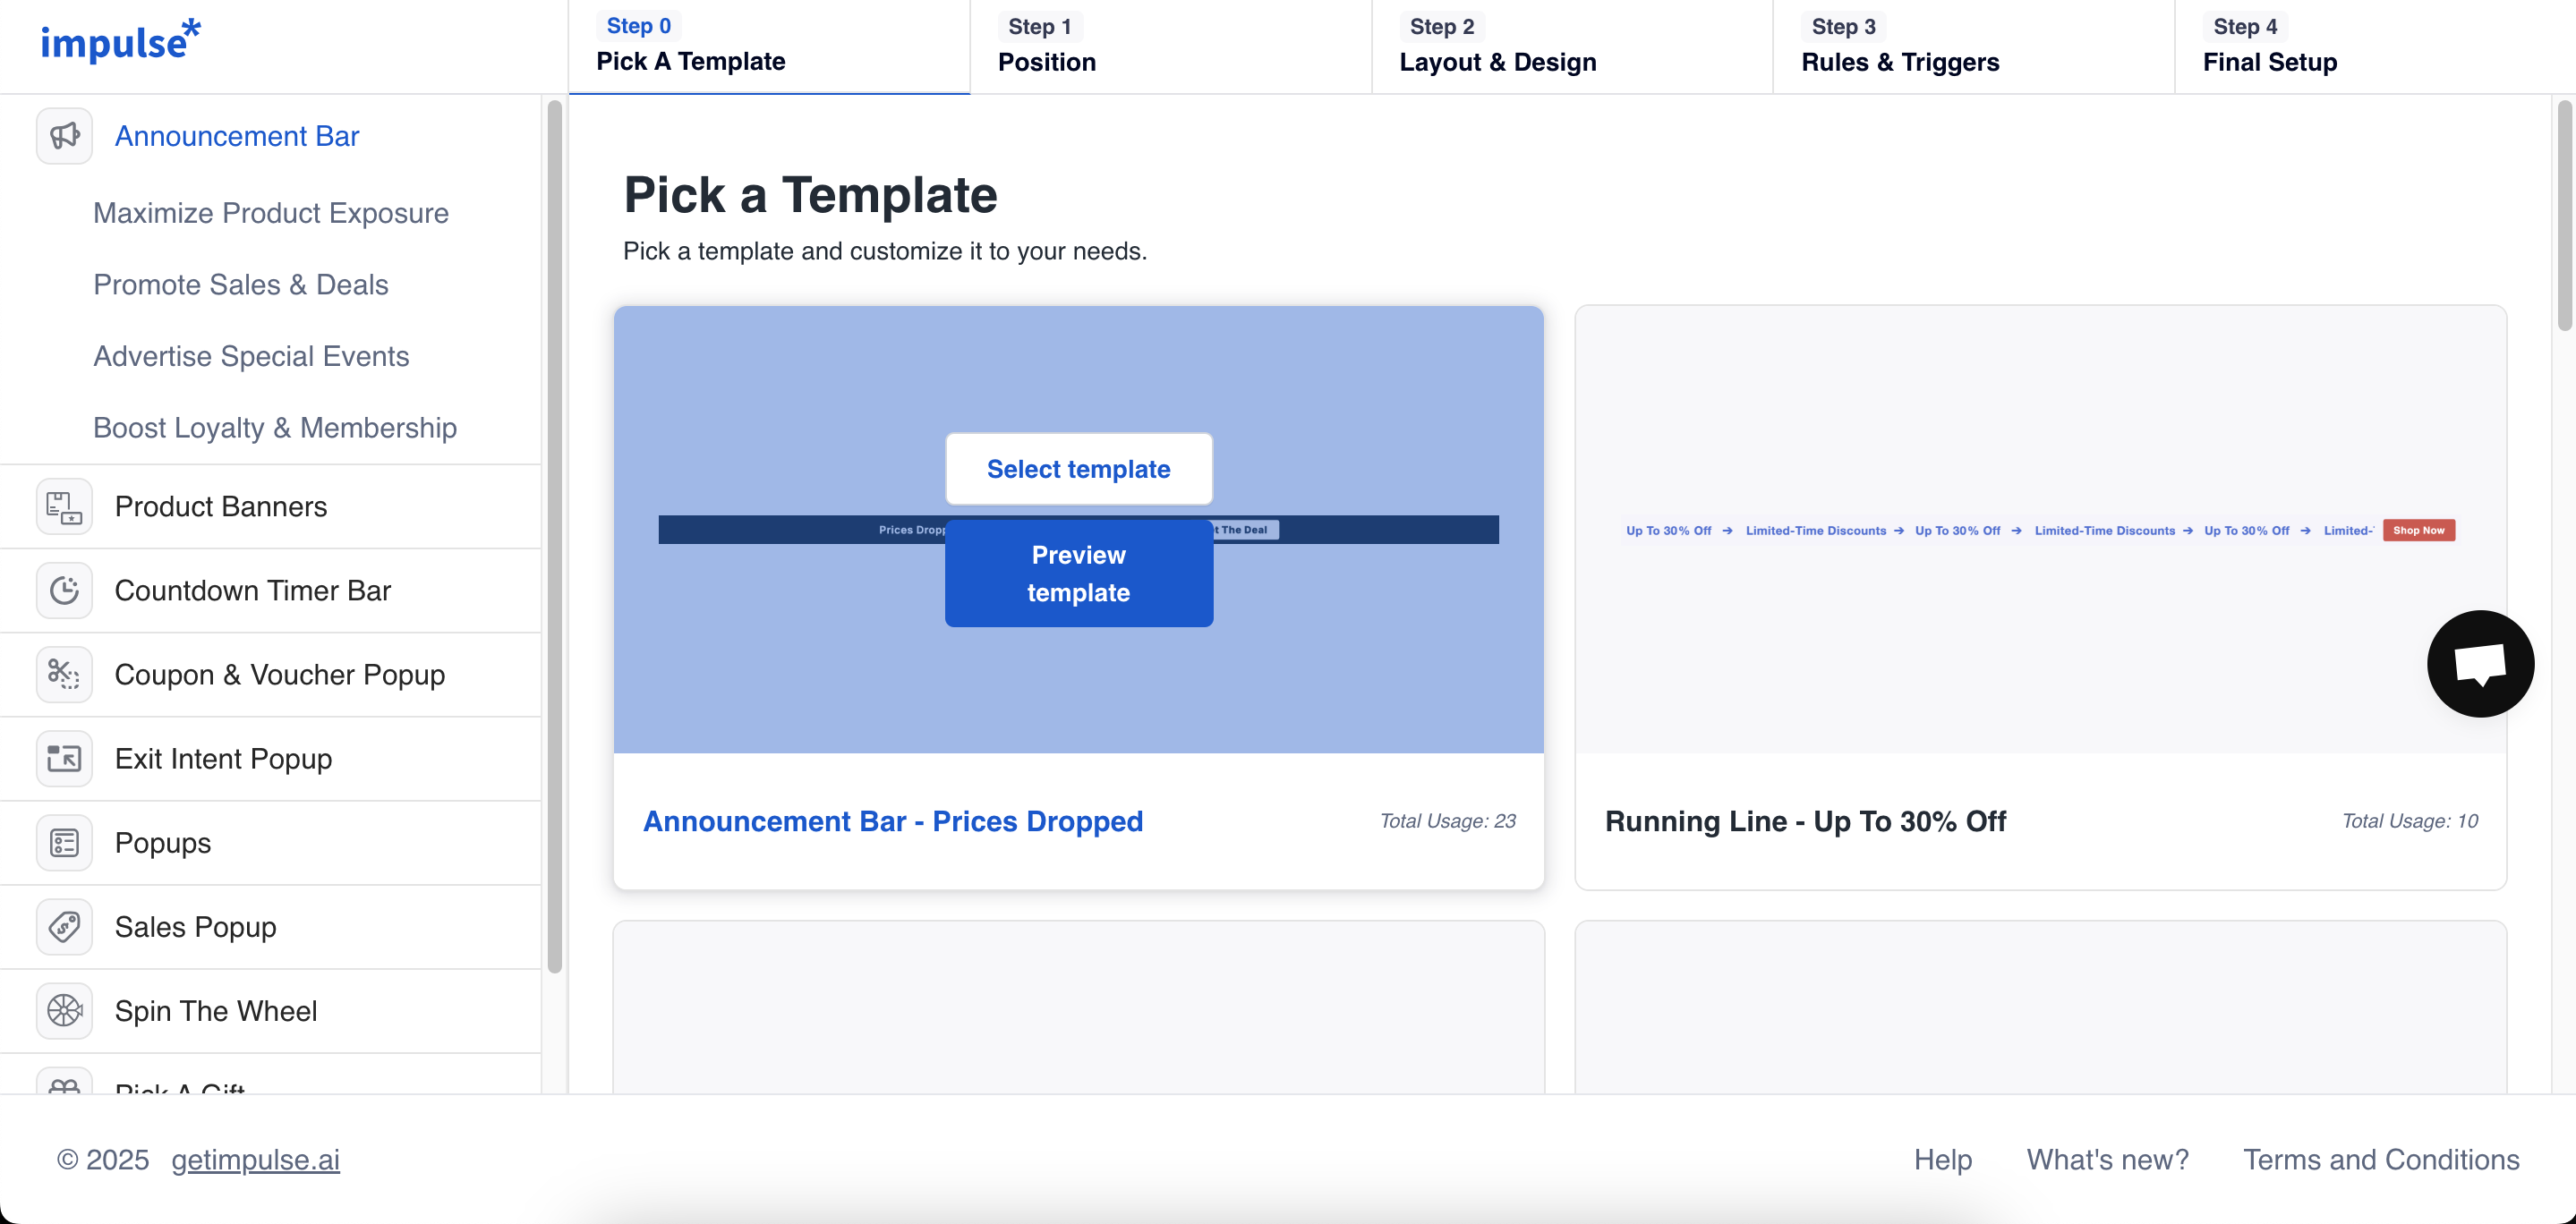2576x1224 pixels.
Task: Click the Spin The Wheel icon
Action: click(x=64, y=1011)
